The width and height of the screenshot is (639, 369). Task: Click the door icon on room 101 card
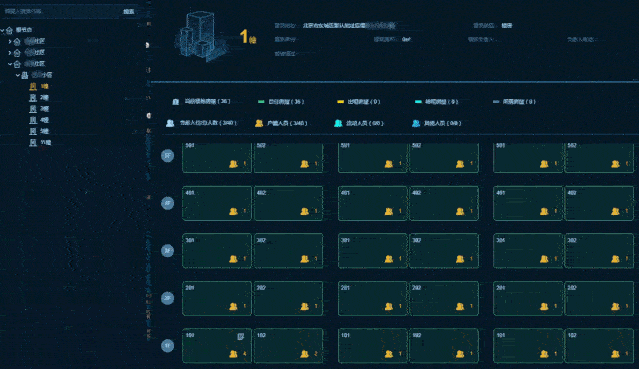click(x=240, y=336)
